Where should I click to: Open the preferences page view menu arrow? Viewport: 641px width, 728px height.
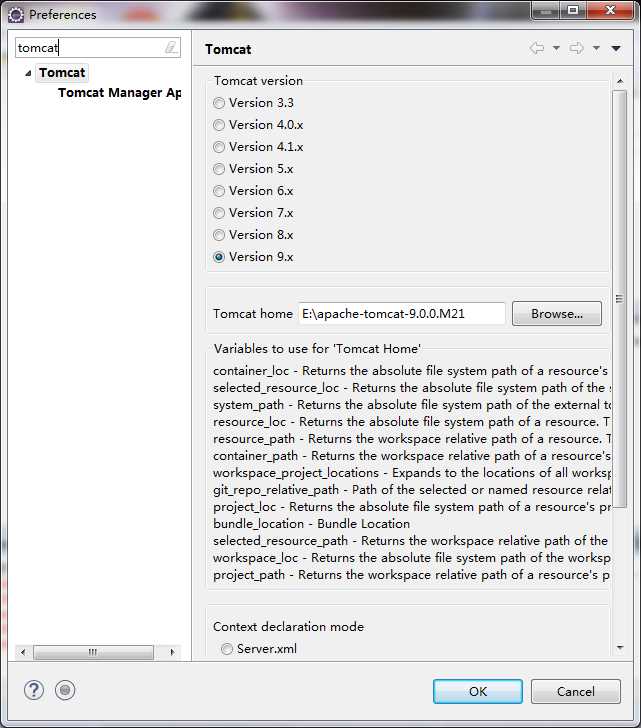(616, 48)
